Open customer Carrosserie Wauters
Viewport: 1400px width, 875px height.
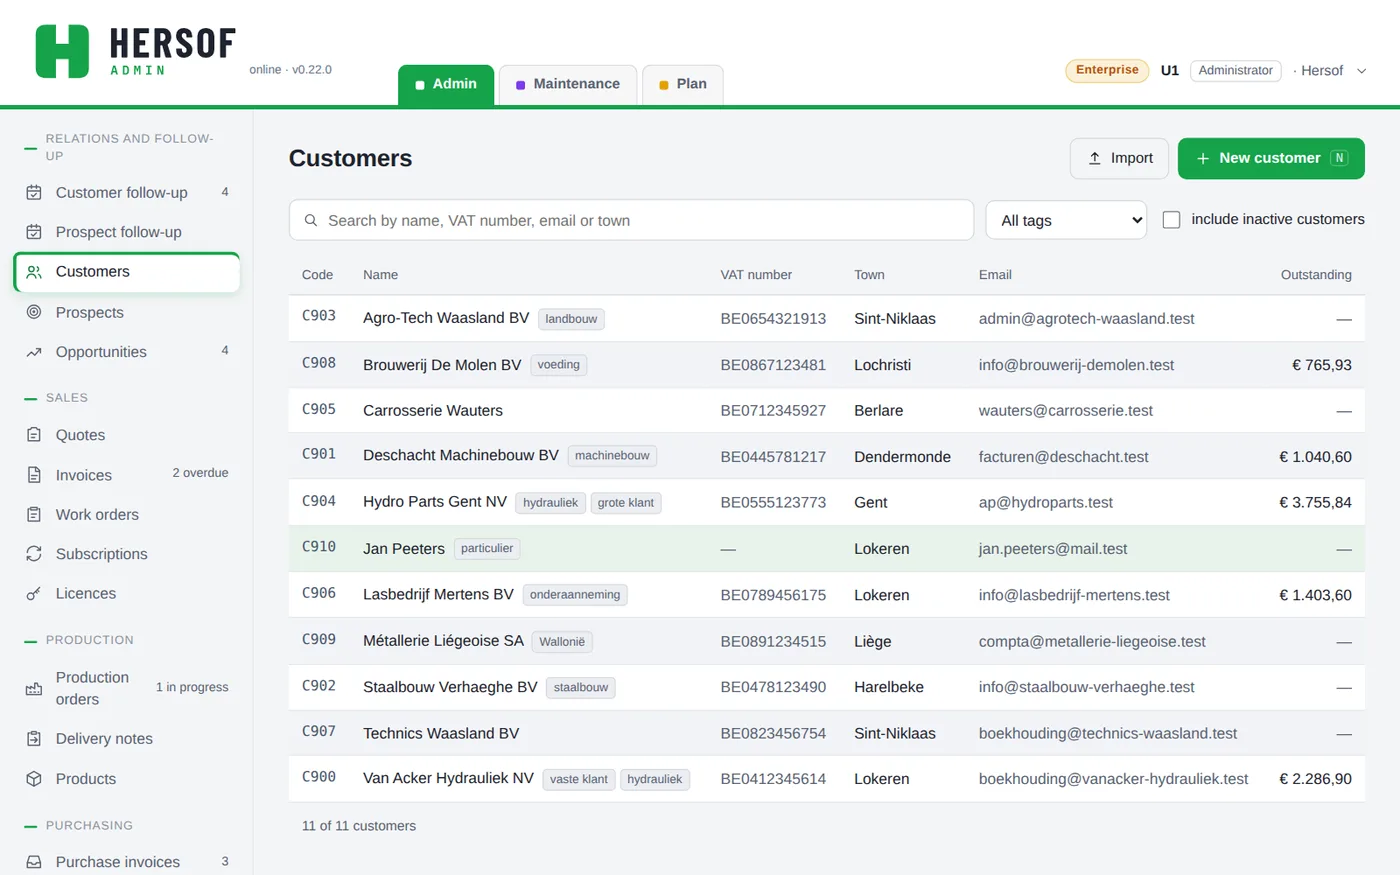tap(826, 410)
